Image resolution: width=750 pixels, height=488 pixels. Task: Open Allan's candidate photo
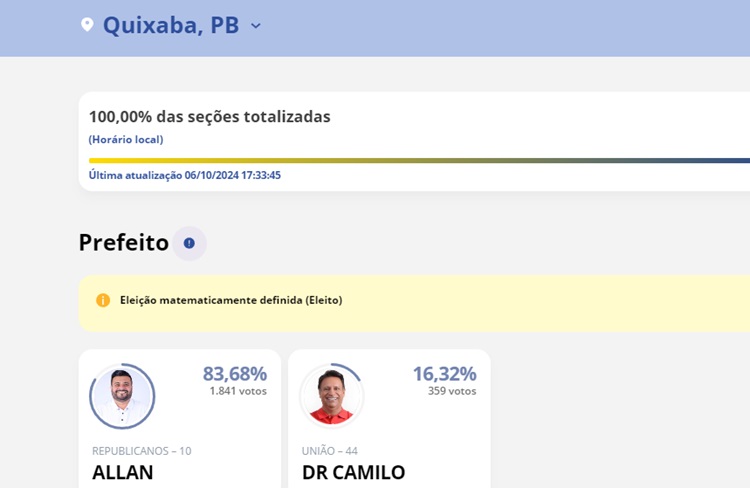coord(122,396)
